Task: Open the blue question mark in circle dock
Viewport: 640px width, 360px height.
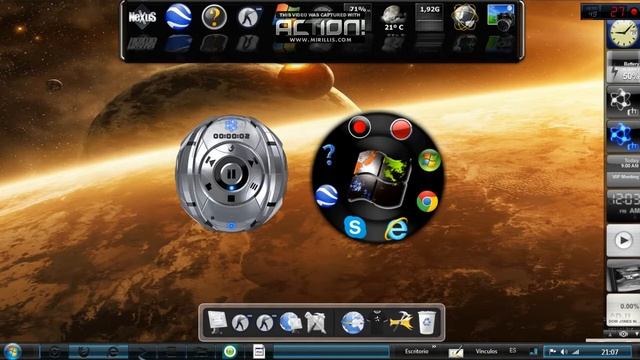Action: [x=329, y=155]
